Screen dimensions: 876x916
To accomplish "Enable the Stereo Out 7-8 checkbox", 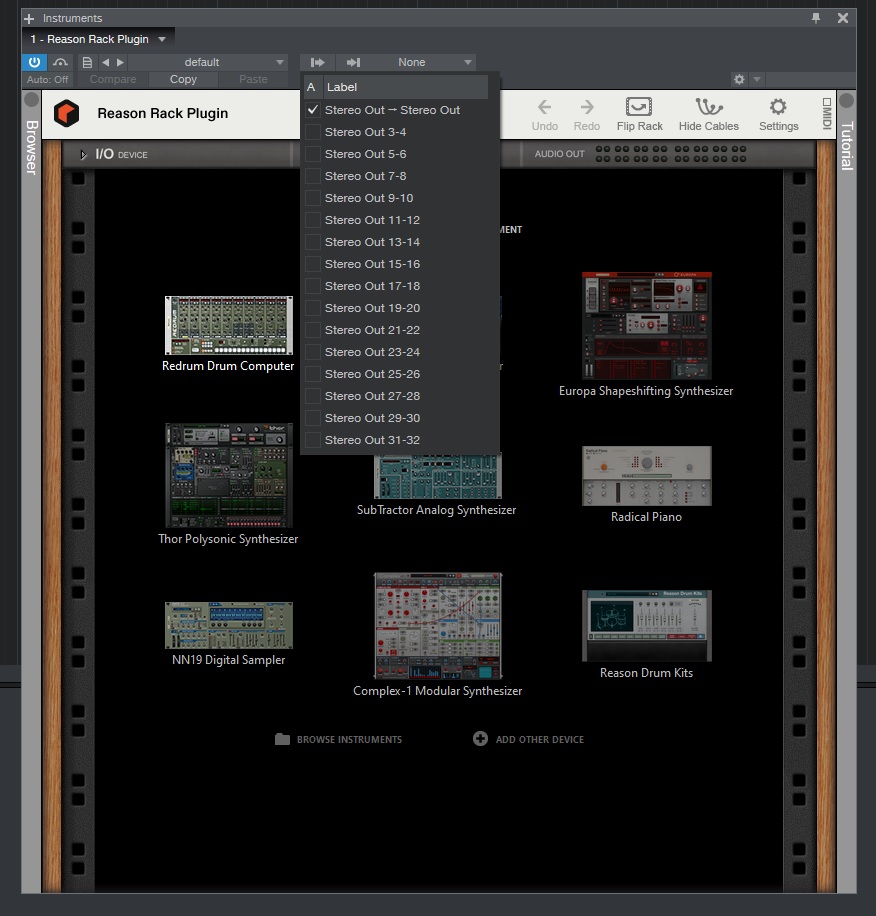I will [313, 176].
